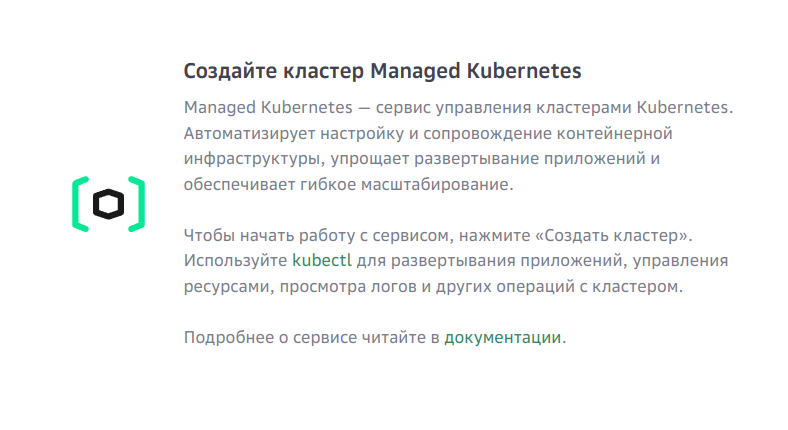Viewport: 788px width, 430px height.
Task: Click the line starting with "Managed Kubernetes — сервис"
Action: tap(459, 107)
